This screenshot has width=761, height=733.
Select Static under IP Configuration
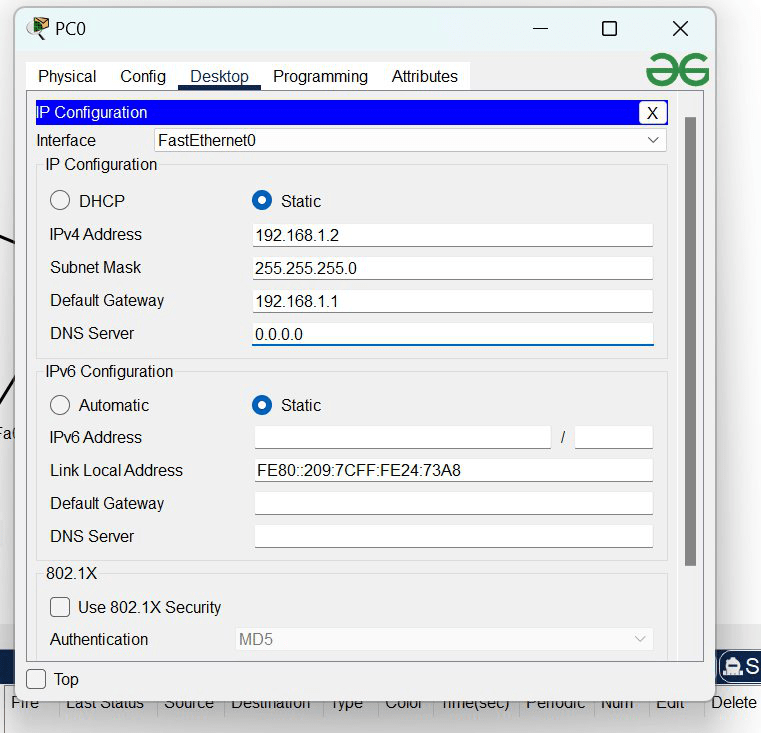(262, 200)
